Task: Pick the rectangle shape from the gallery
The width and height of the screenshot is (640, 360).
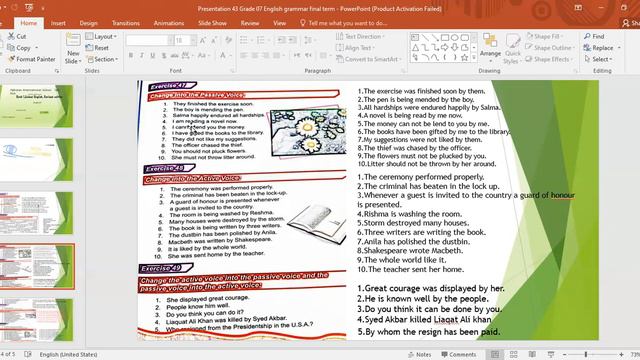Action: pyautogui.click(x=445, y=38)
